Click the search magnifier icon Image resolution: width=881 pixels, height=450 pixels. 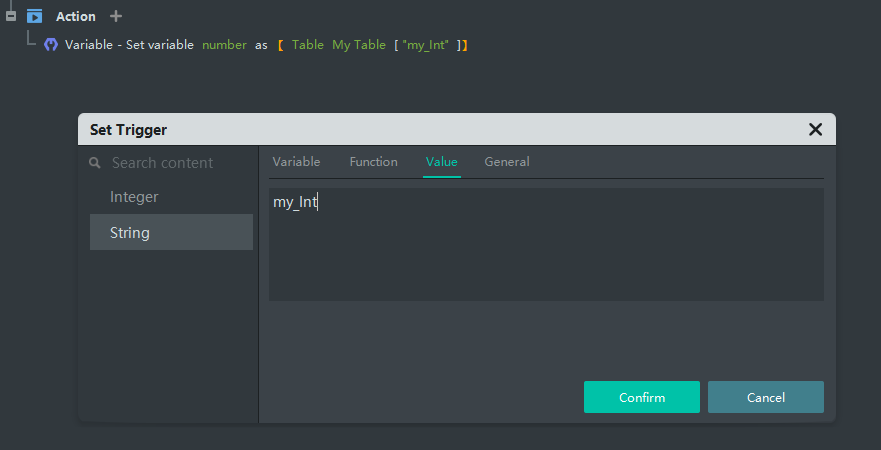pyautogui.click(x=96, y=163)
